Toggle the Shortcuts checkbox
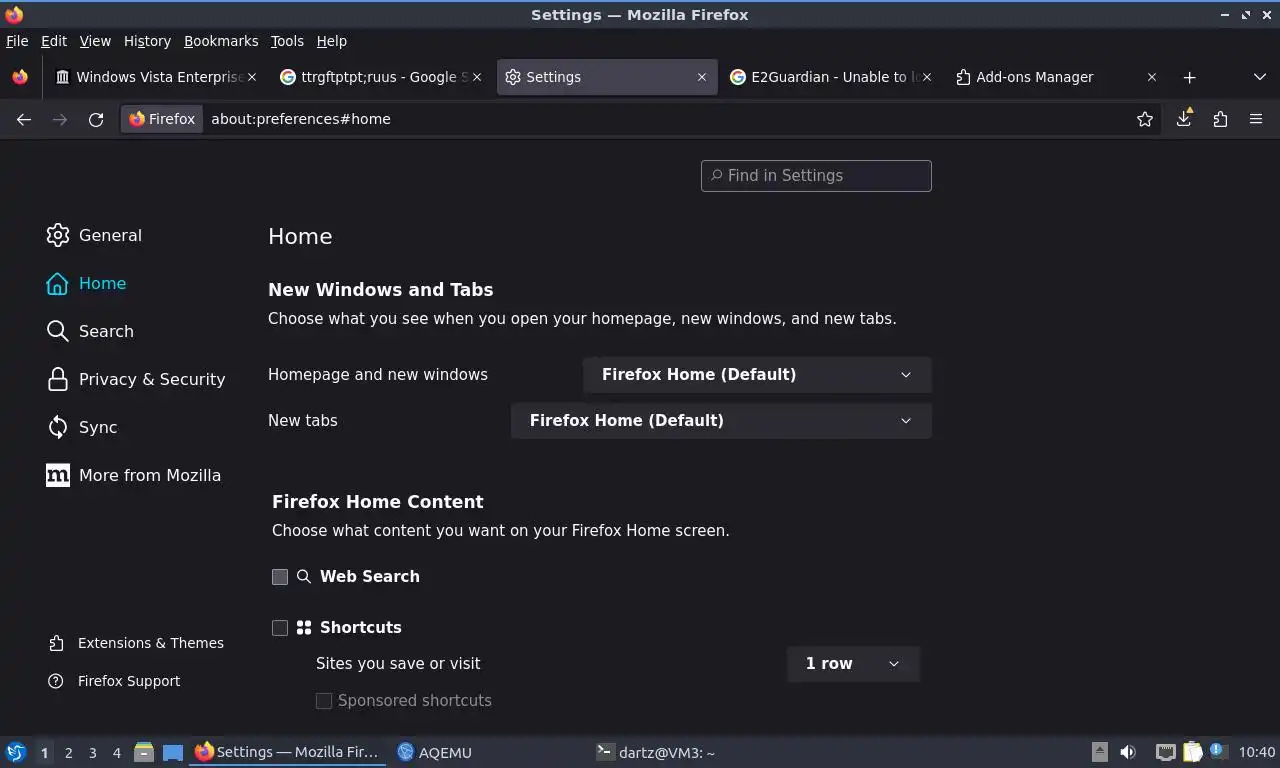 click(280, 628)
